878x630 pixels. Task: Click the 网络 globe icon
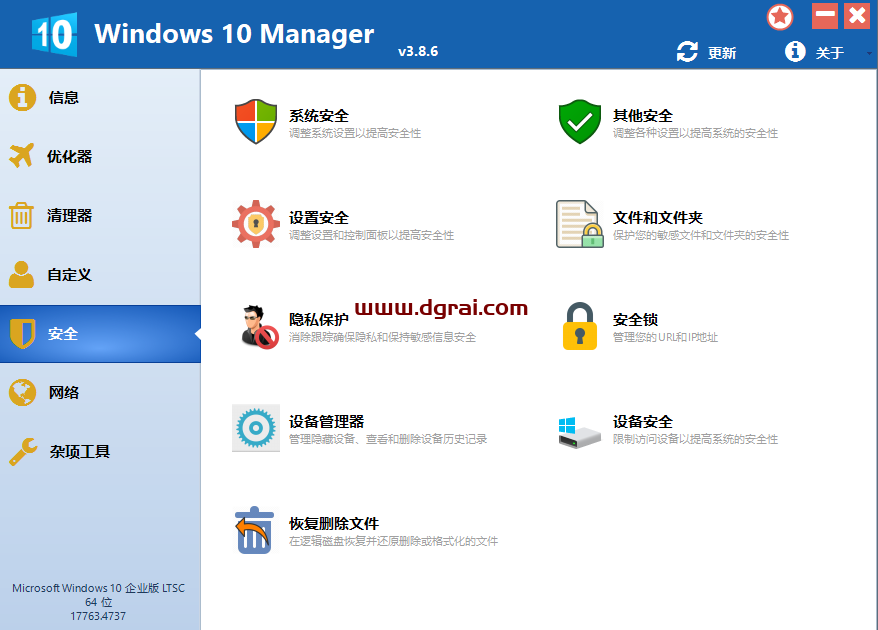coord(22,393)
